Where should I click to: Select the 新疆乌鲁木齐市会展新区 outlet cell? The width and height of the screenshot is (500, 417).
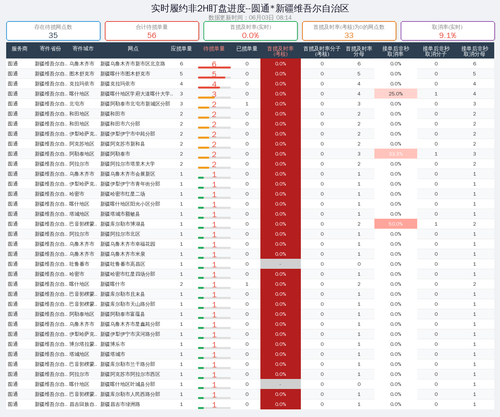(128, 174)
